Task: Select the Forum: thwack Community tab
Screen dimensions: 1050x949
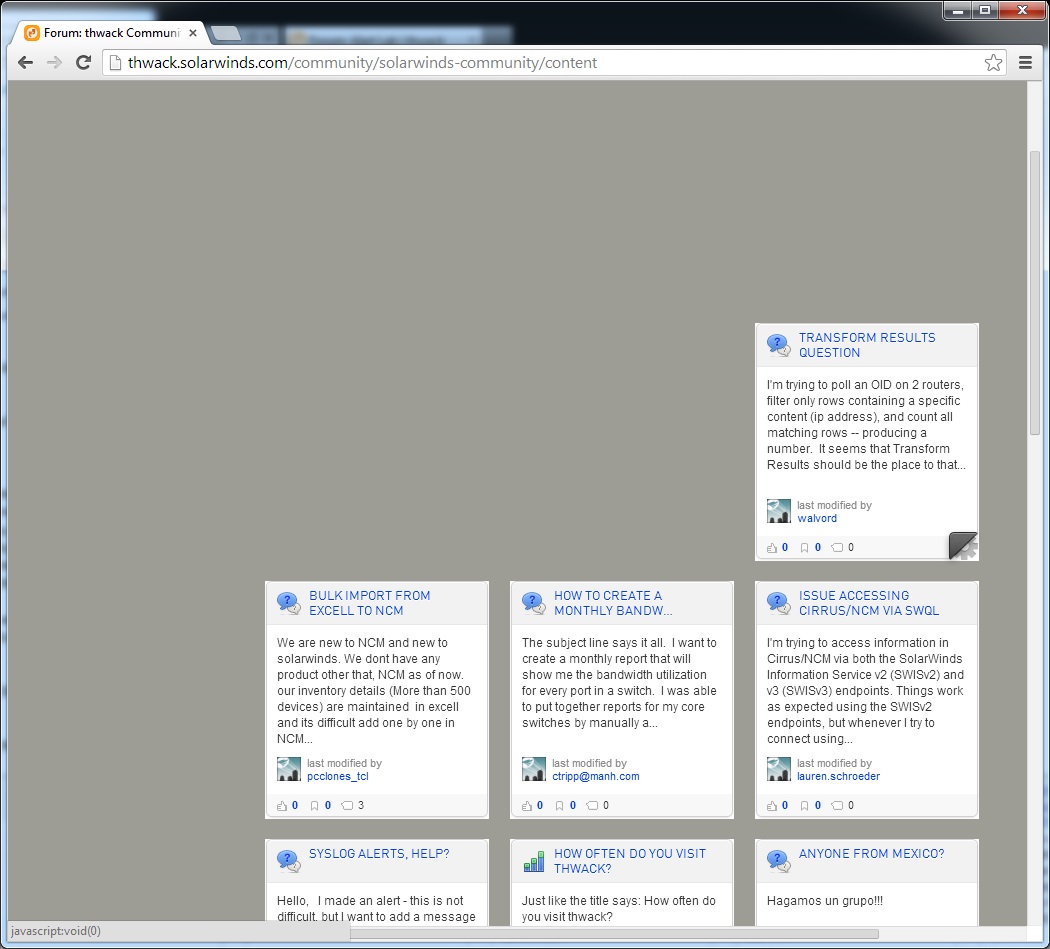Action: (111, 33)
